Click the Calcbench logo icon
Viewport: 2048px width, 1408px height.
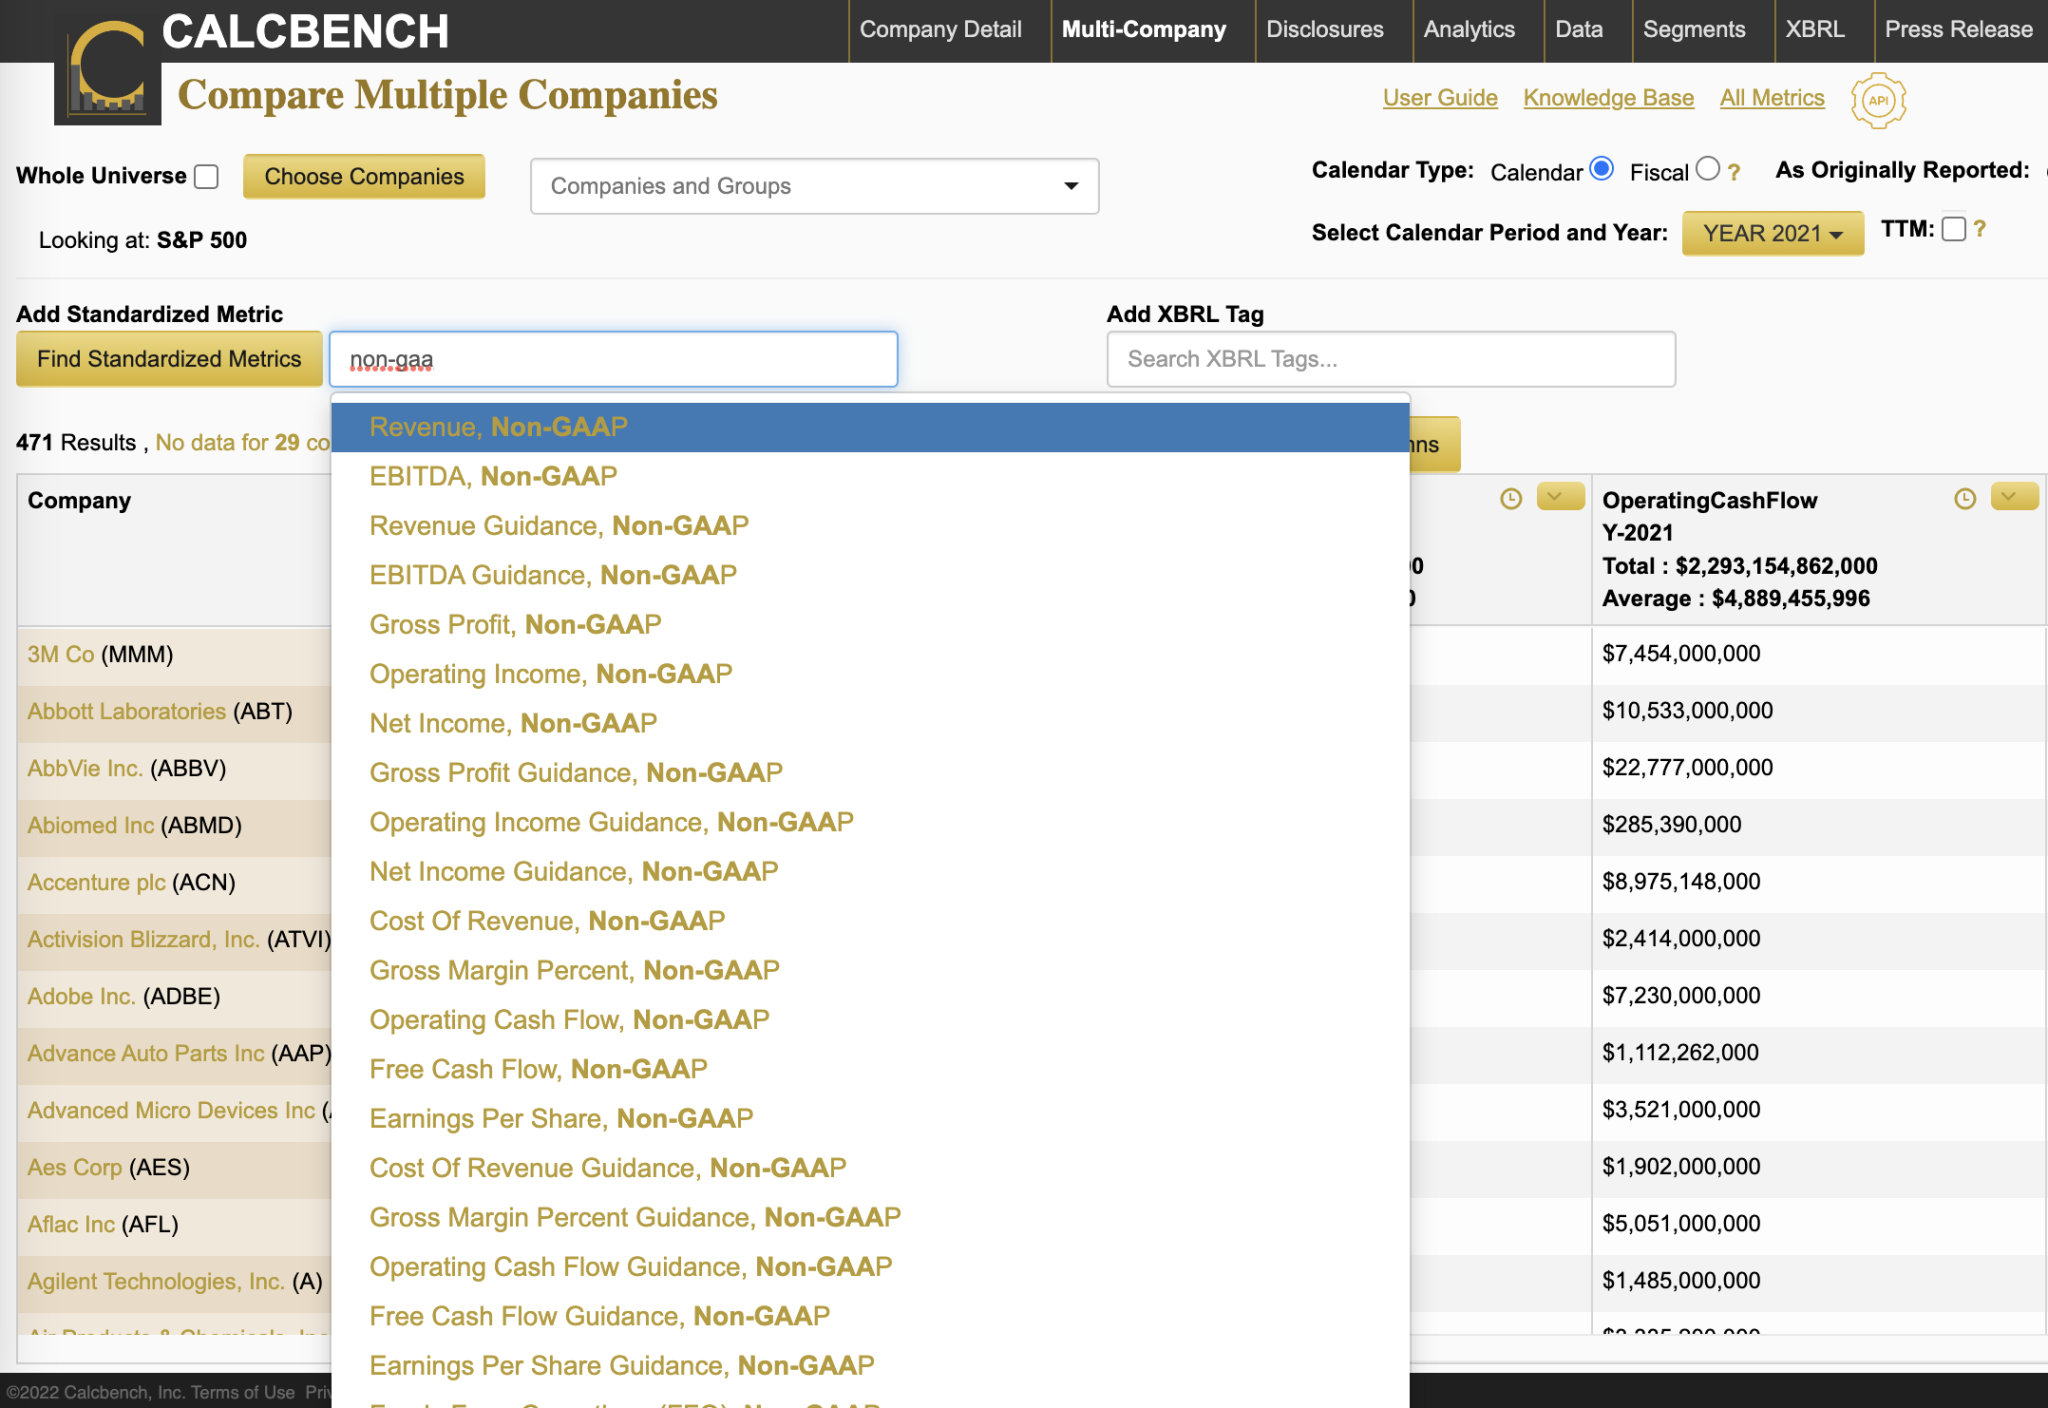108,72
